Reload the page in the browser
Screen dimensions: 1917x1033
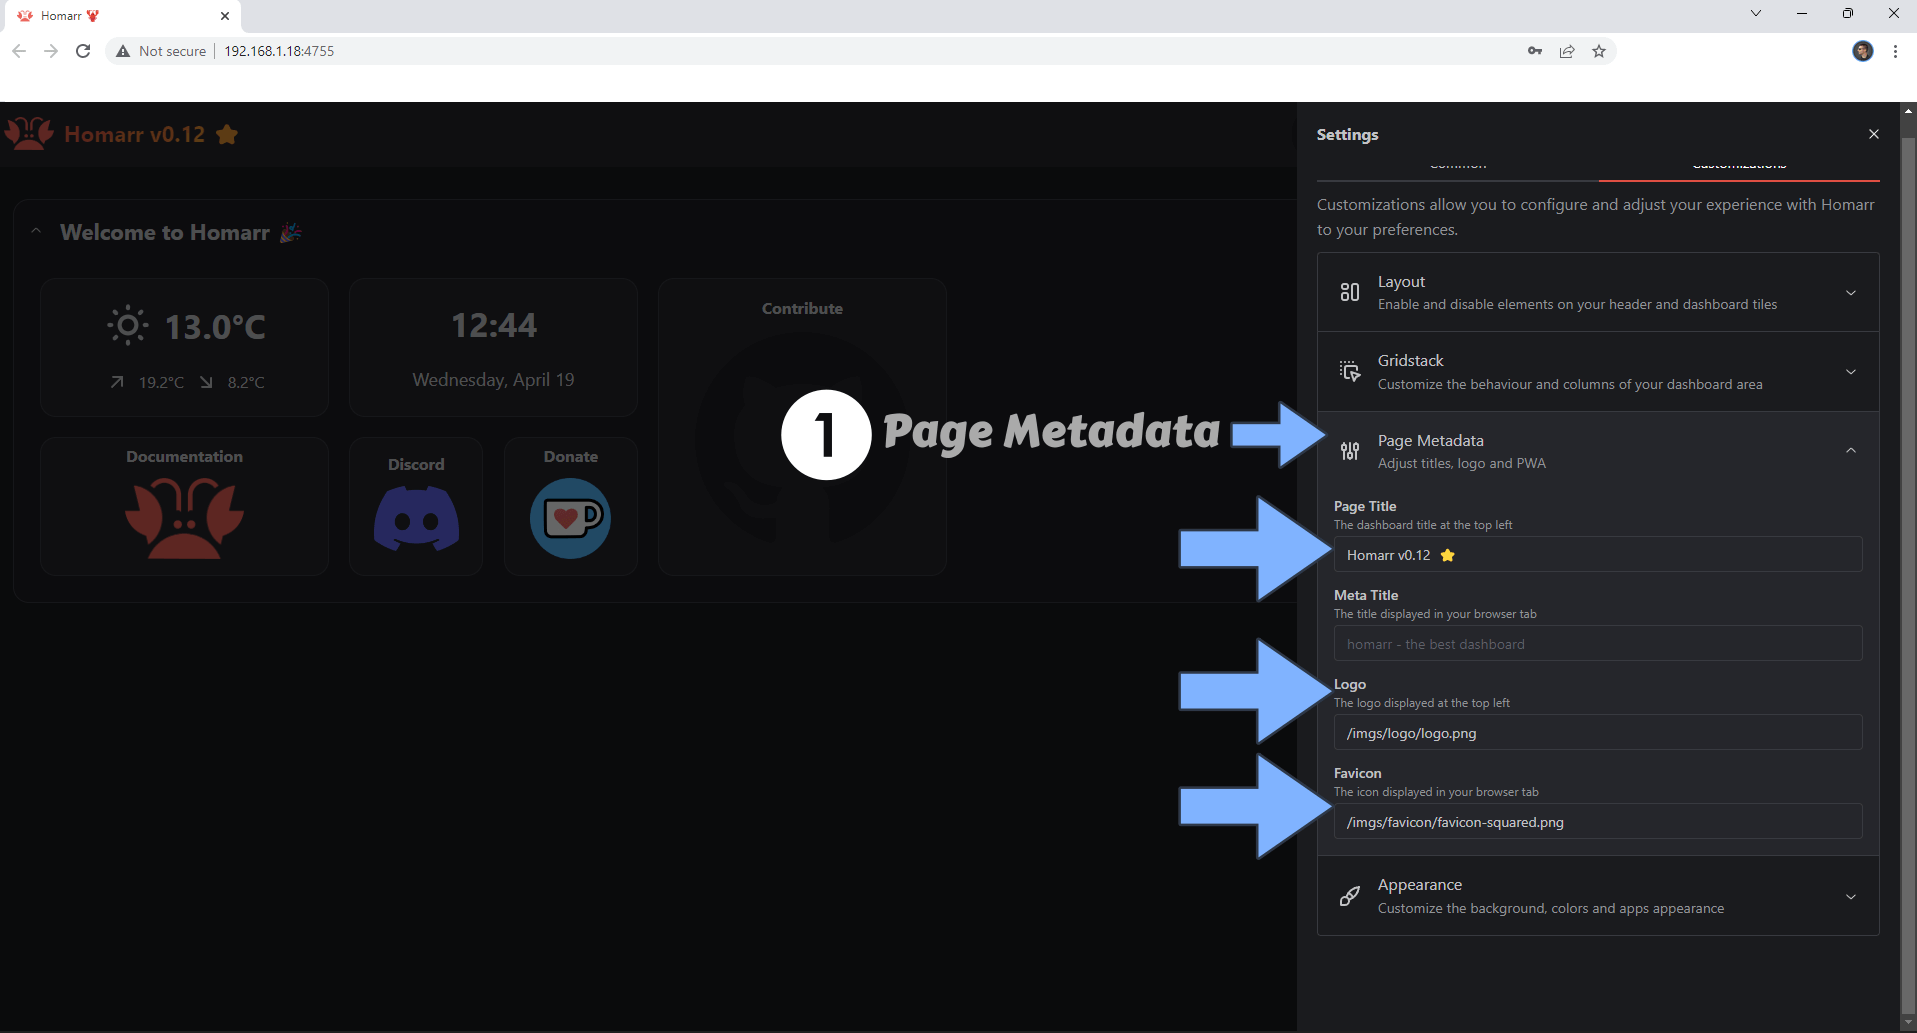pyautogui.click(x=83, y=51)
